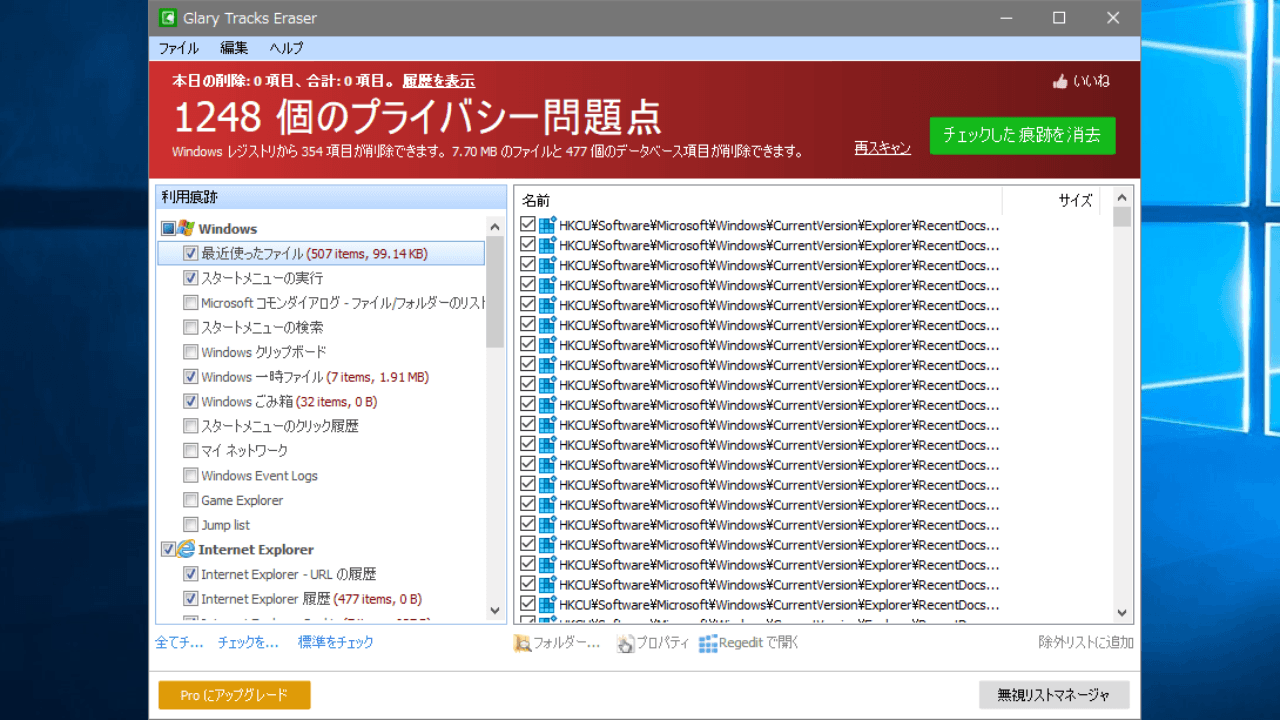Select the Game Explorer row text
This screenshot has width=1280, height=720.
tap(242, 500)
